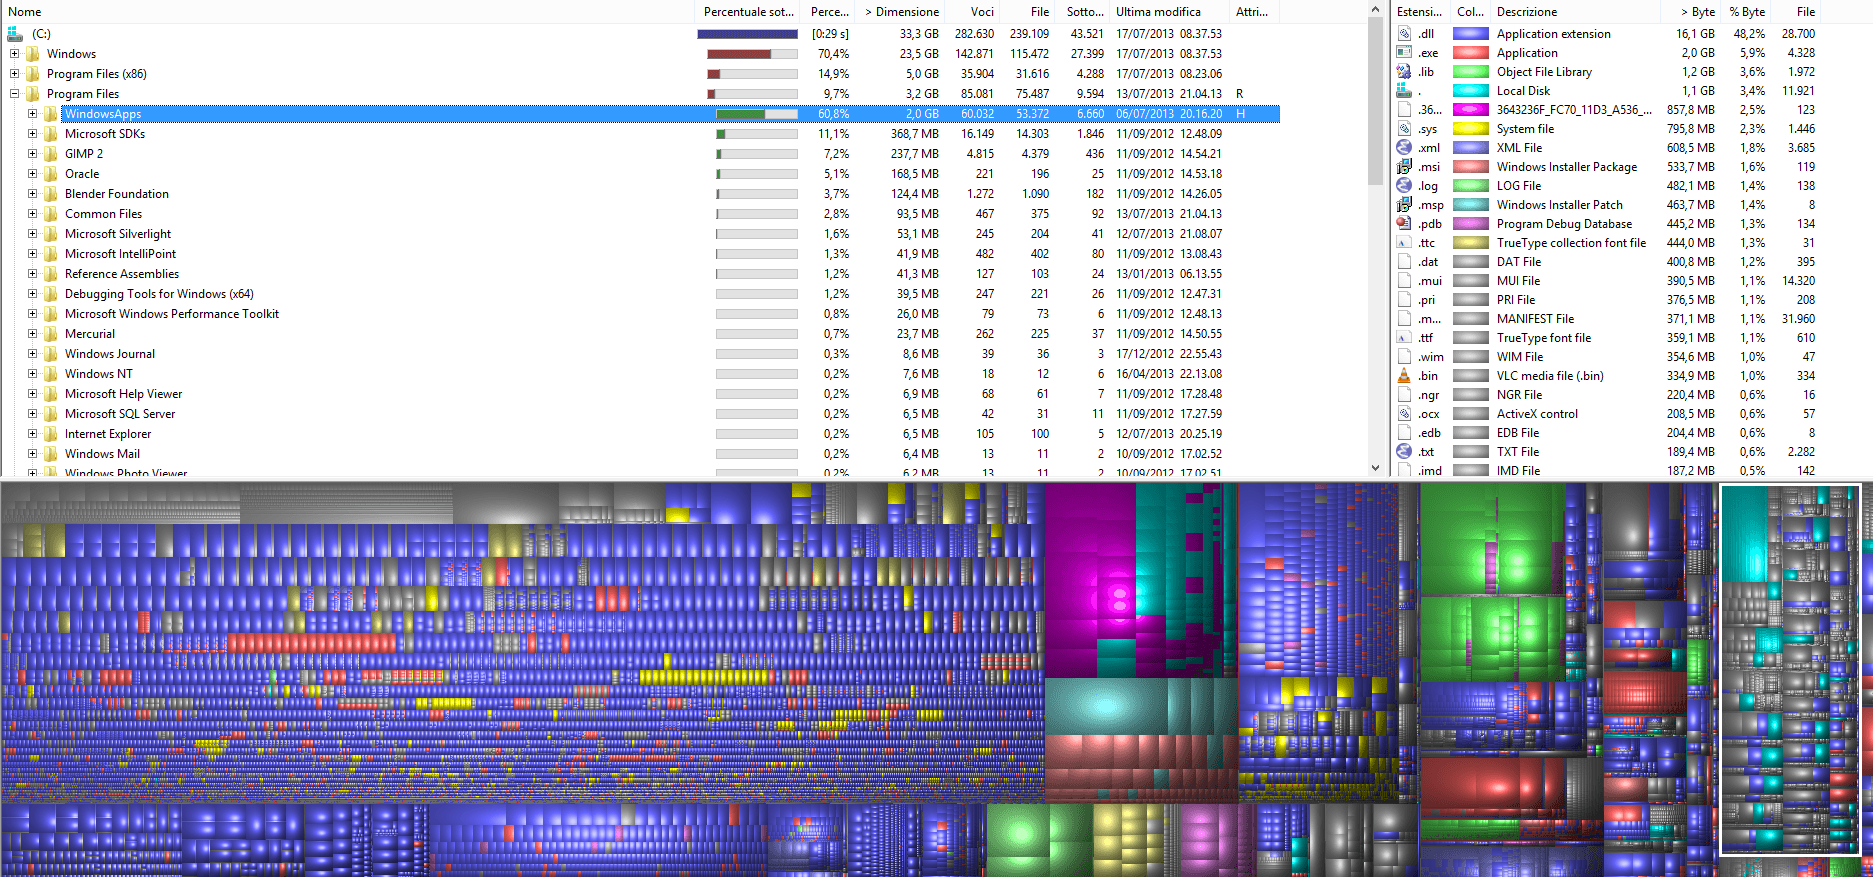Sort extensions by % Byte header
The height and width of the screenshot is (877, 1873).
[x=1746, y=12]
